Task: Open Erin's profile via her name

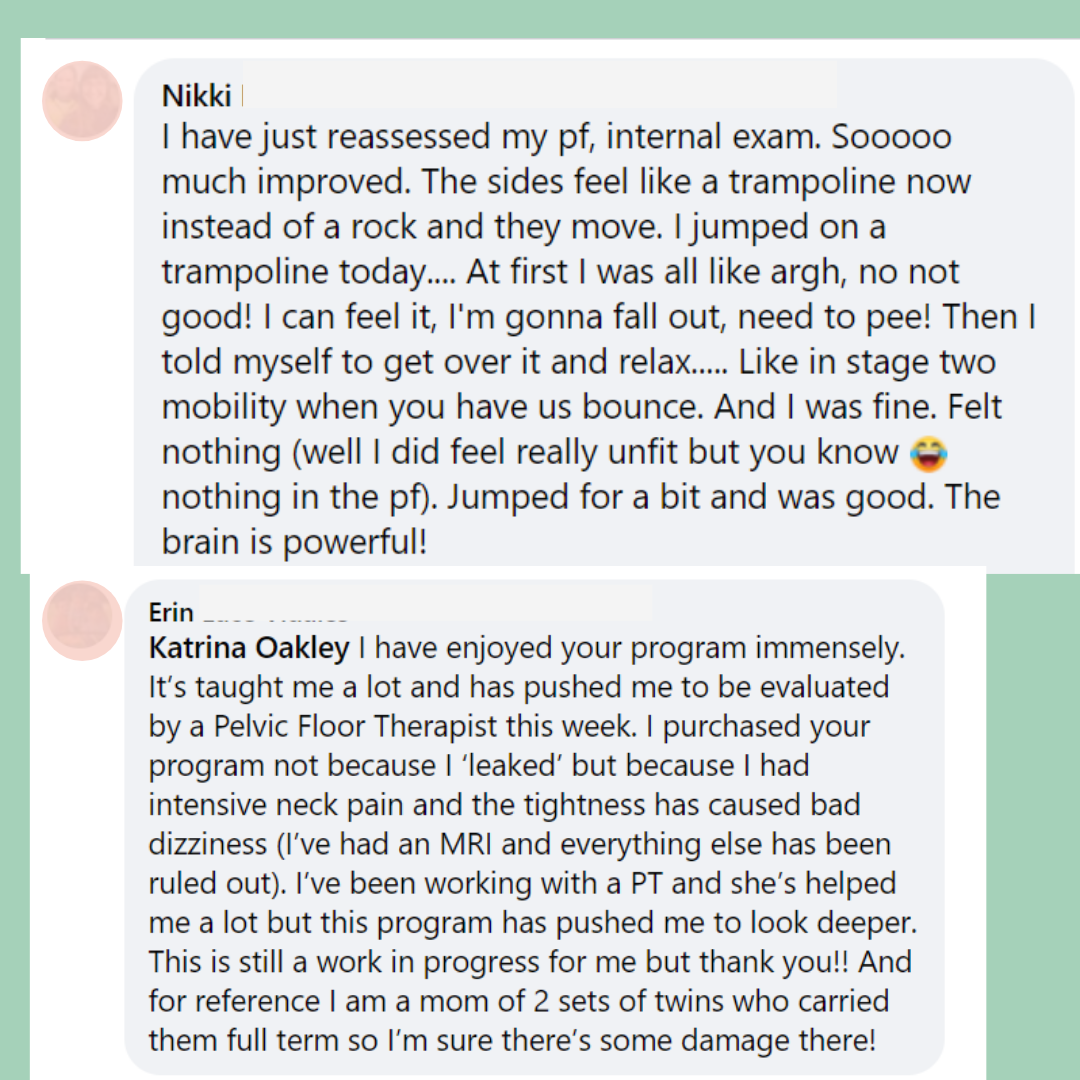Action: pos(171,612)
